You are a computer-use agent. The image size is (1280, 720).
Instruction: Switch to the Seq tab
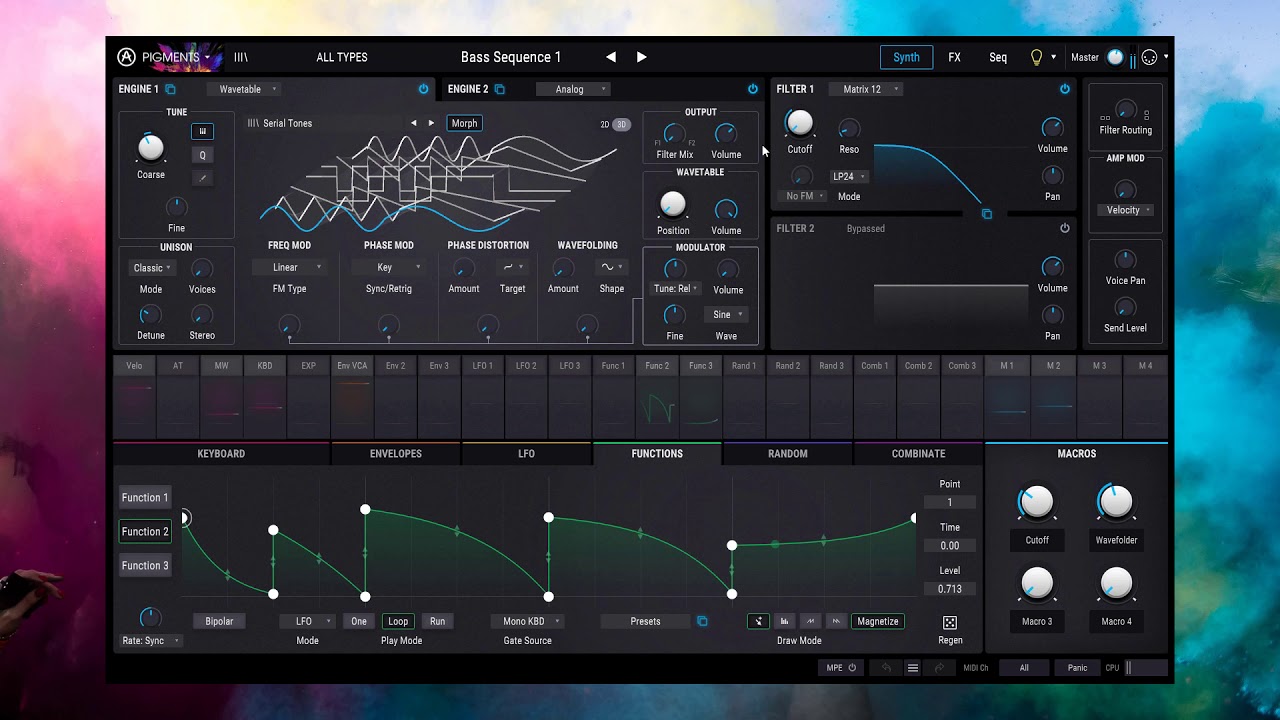coord(998,57)
